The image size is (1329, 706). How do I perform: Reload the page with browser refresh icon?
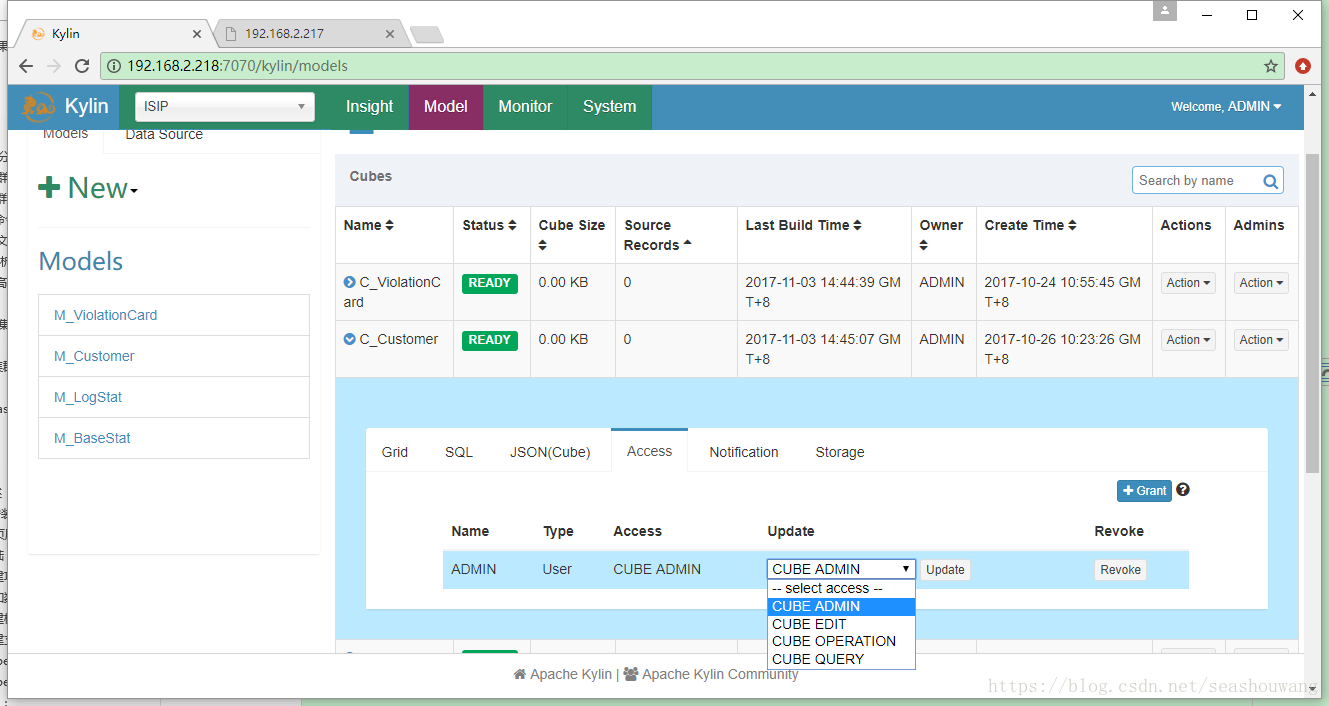[x=82, y=66]
